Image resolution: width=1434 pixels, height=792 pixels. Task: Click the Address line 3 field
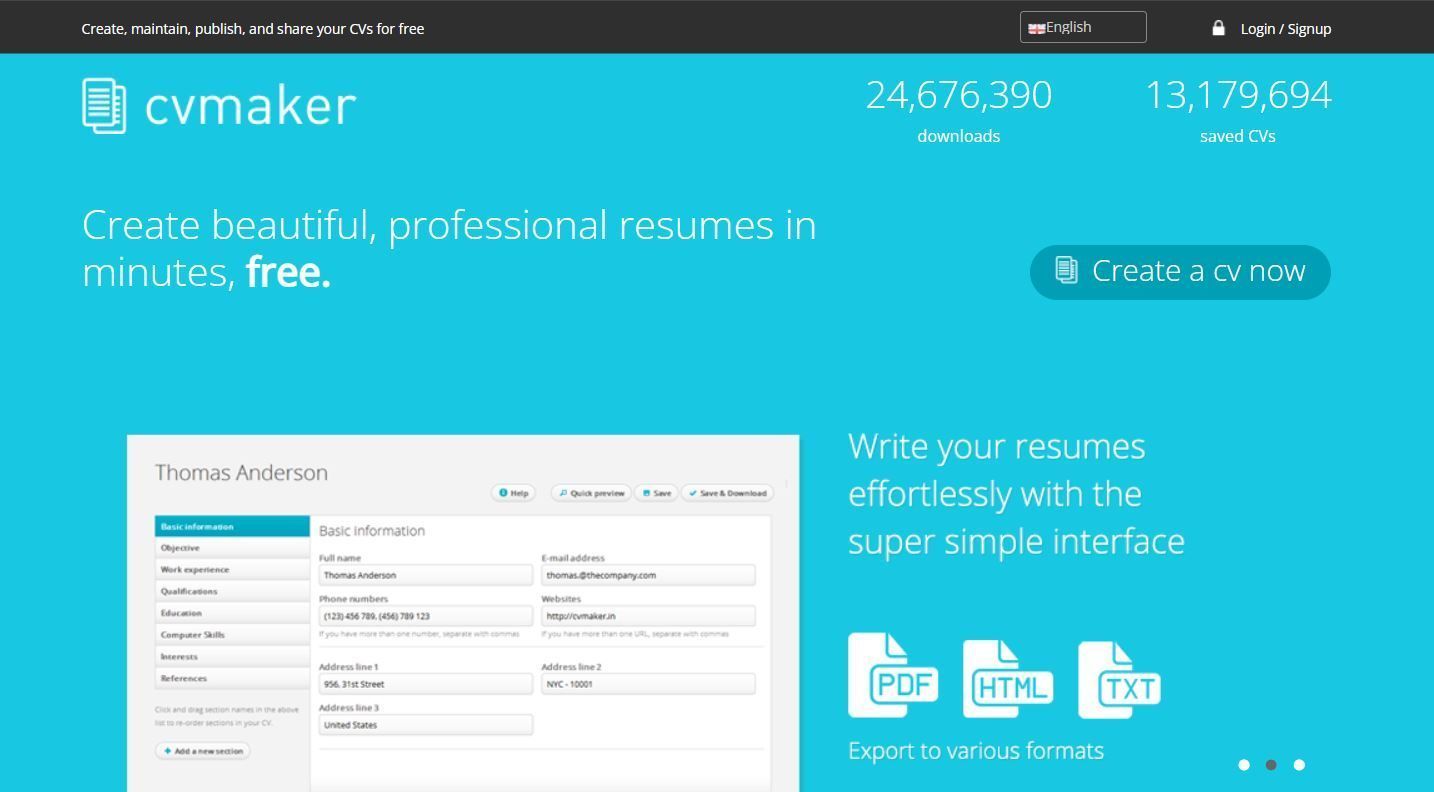[426, 725]
